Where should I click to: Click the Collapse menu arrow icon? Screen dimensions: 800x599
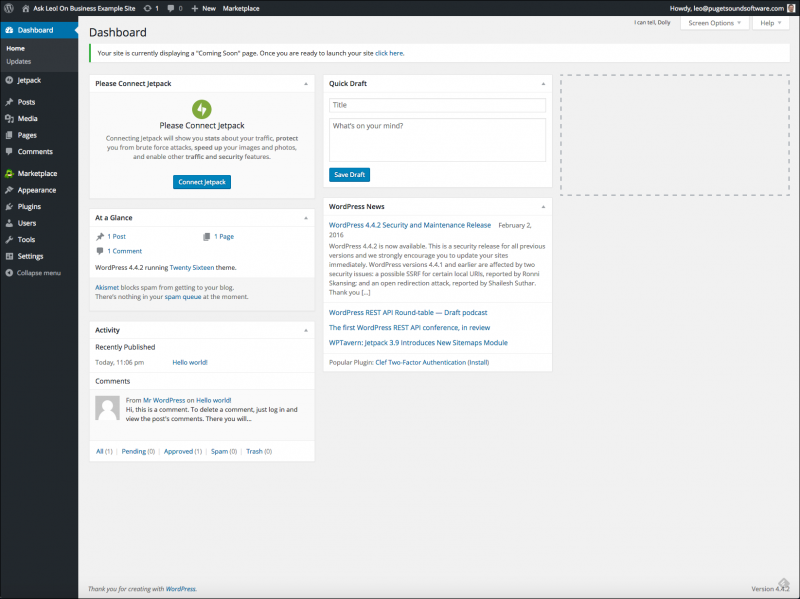point(9,273)
